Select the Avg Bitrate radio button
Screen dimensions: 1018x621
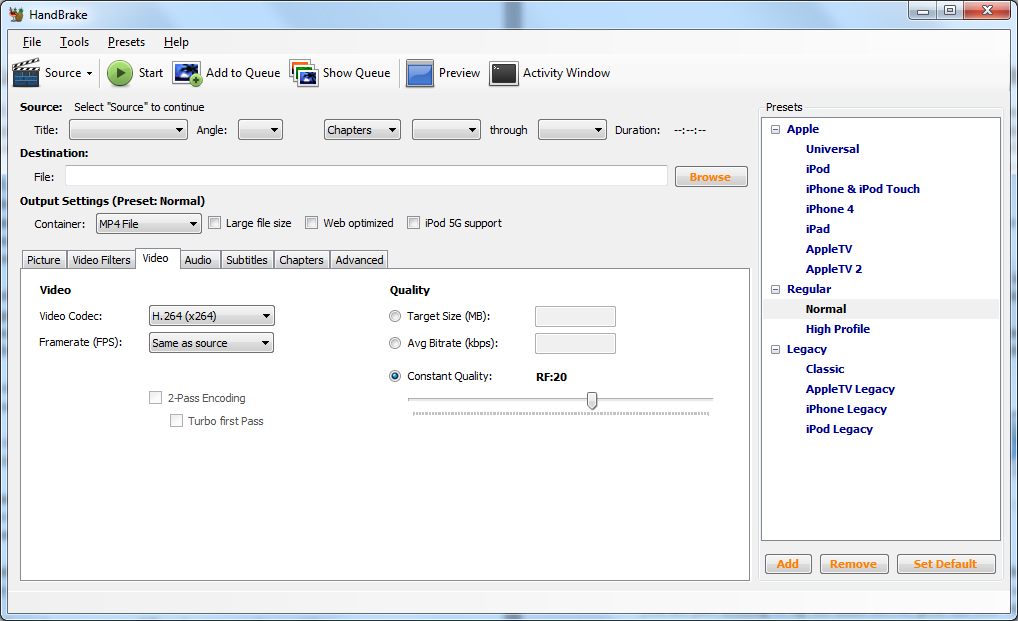click(395, 343)
